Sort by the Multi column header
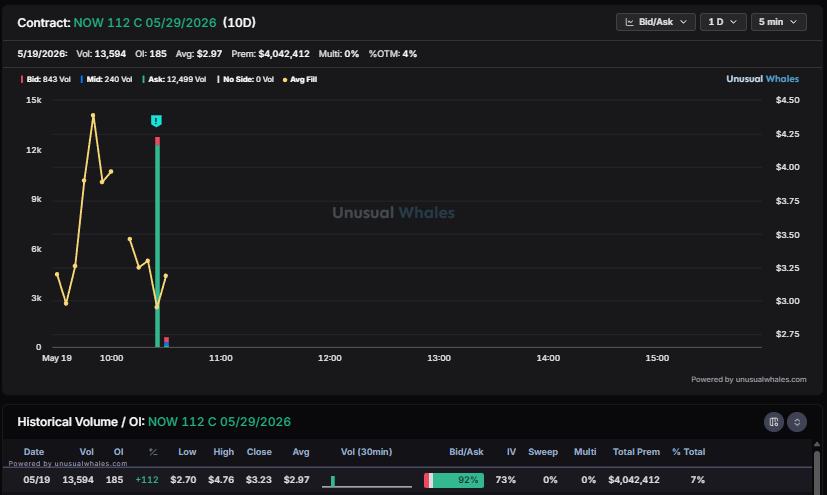 (x=585, y=452)
